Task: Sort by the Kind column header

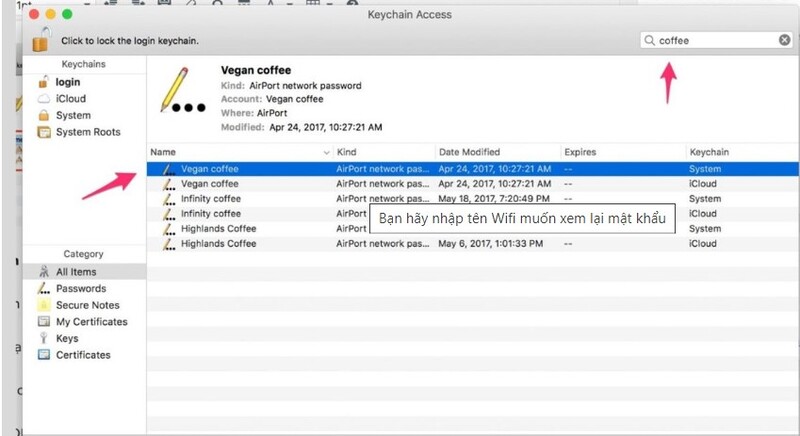Action: click(346, 152)
